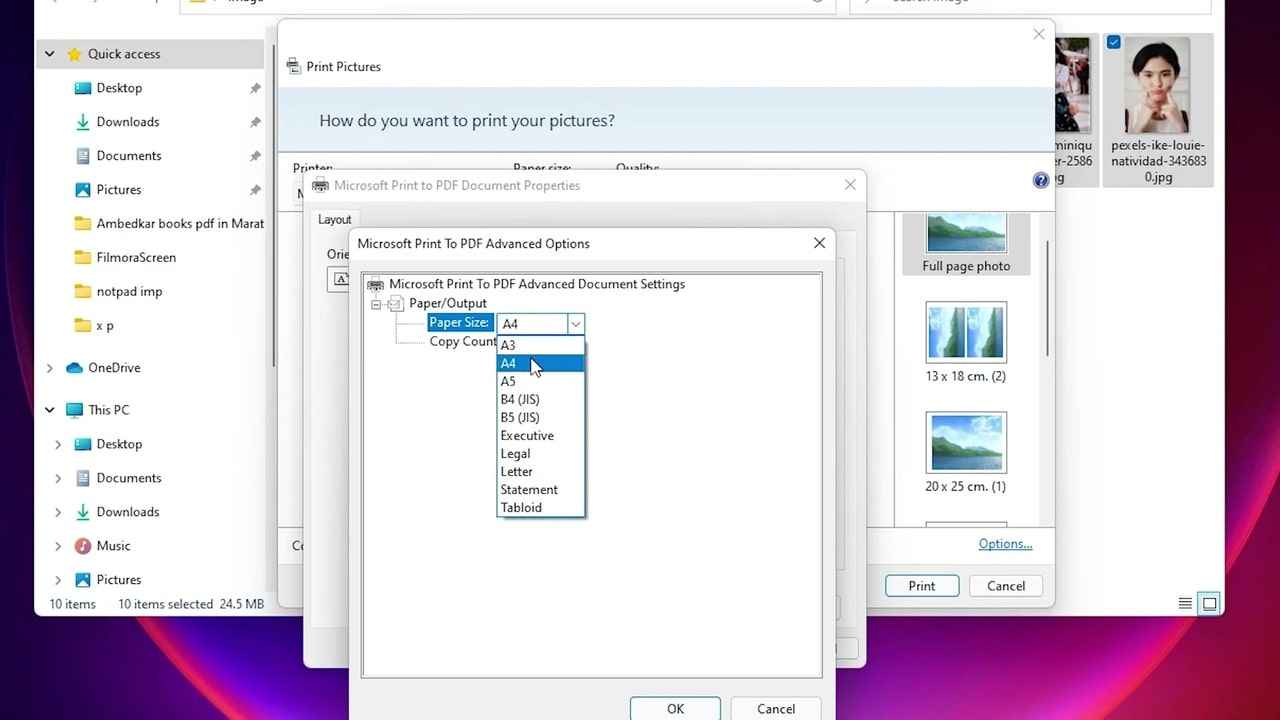1280x720 pixels.
Task: Open the Paper Size combo box arrow
Action: (575, 324)
